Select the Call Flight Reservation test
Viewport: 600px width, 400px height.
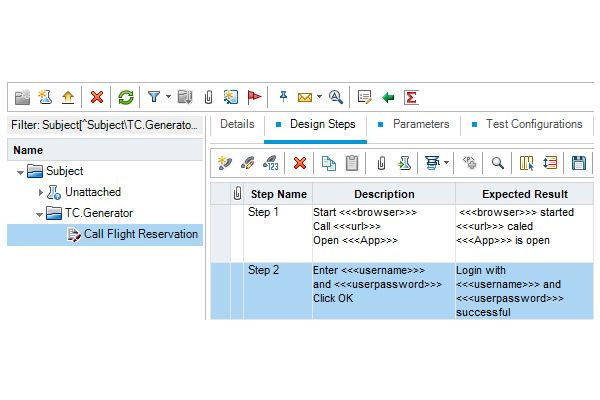(x=140, y=234)
